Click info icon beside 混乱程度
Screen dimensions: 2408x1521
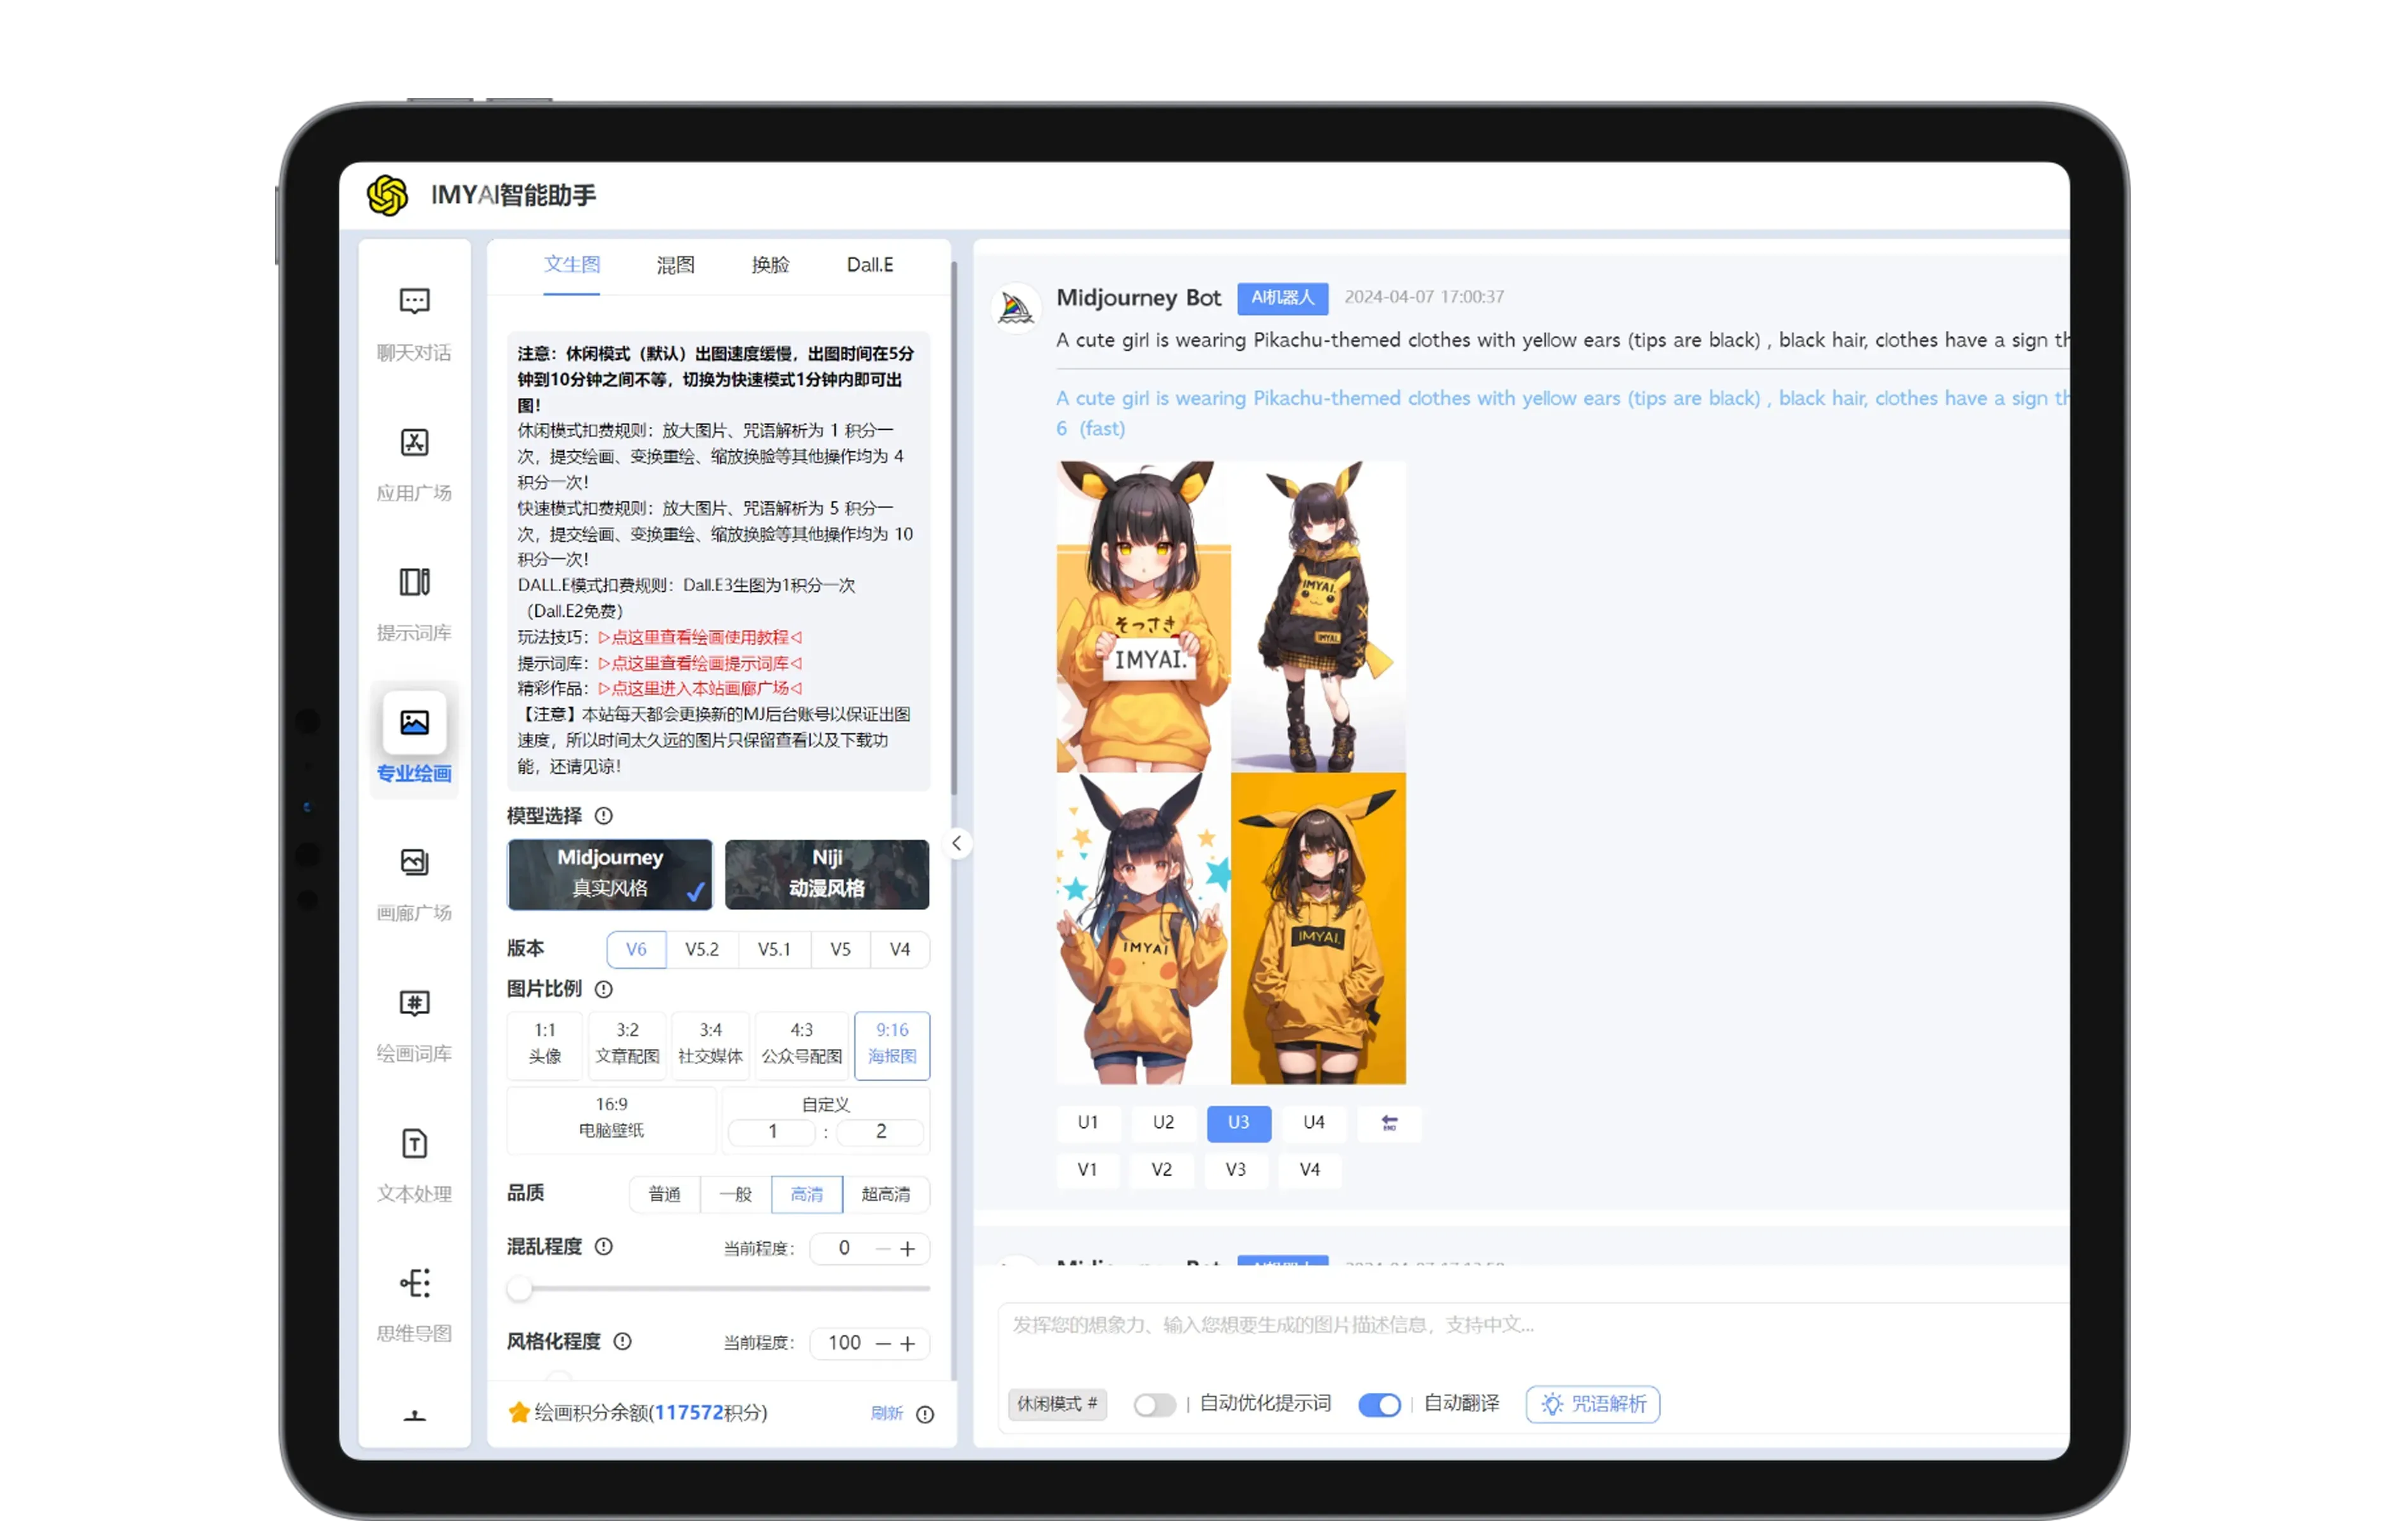(x=604, y=1247)
